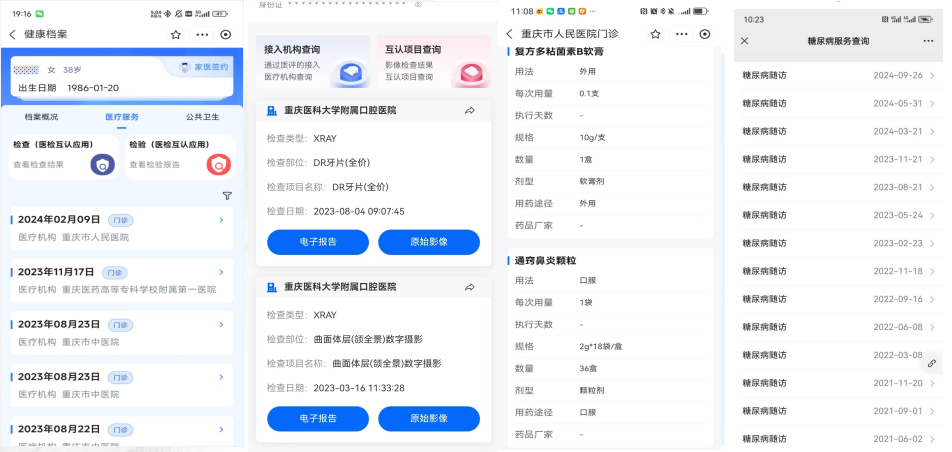This screenshot has width=952, height=452.
Task: Open 检查 (医检互认应用) shield icon
Action: pos(101,165)
